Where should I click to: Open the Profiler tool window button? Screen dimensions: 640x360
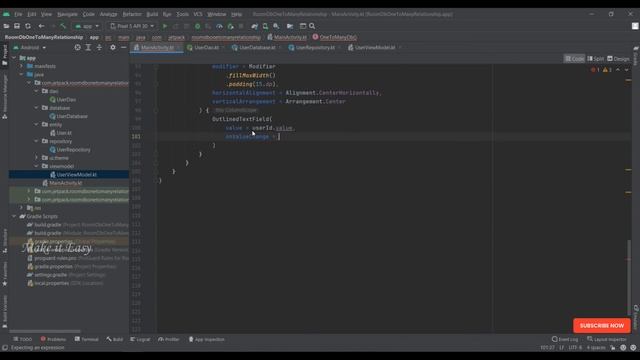[x=169, y=339]
